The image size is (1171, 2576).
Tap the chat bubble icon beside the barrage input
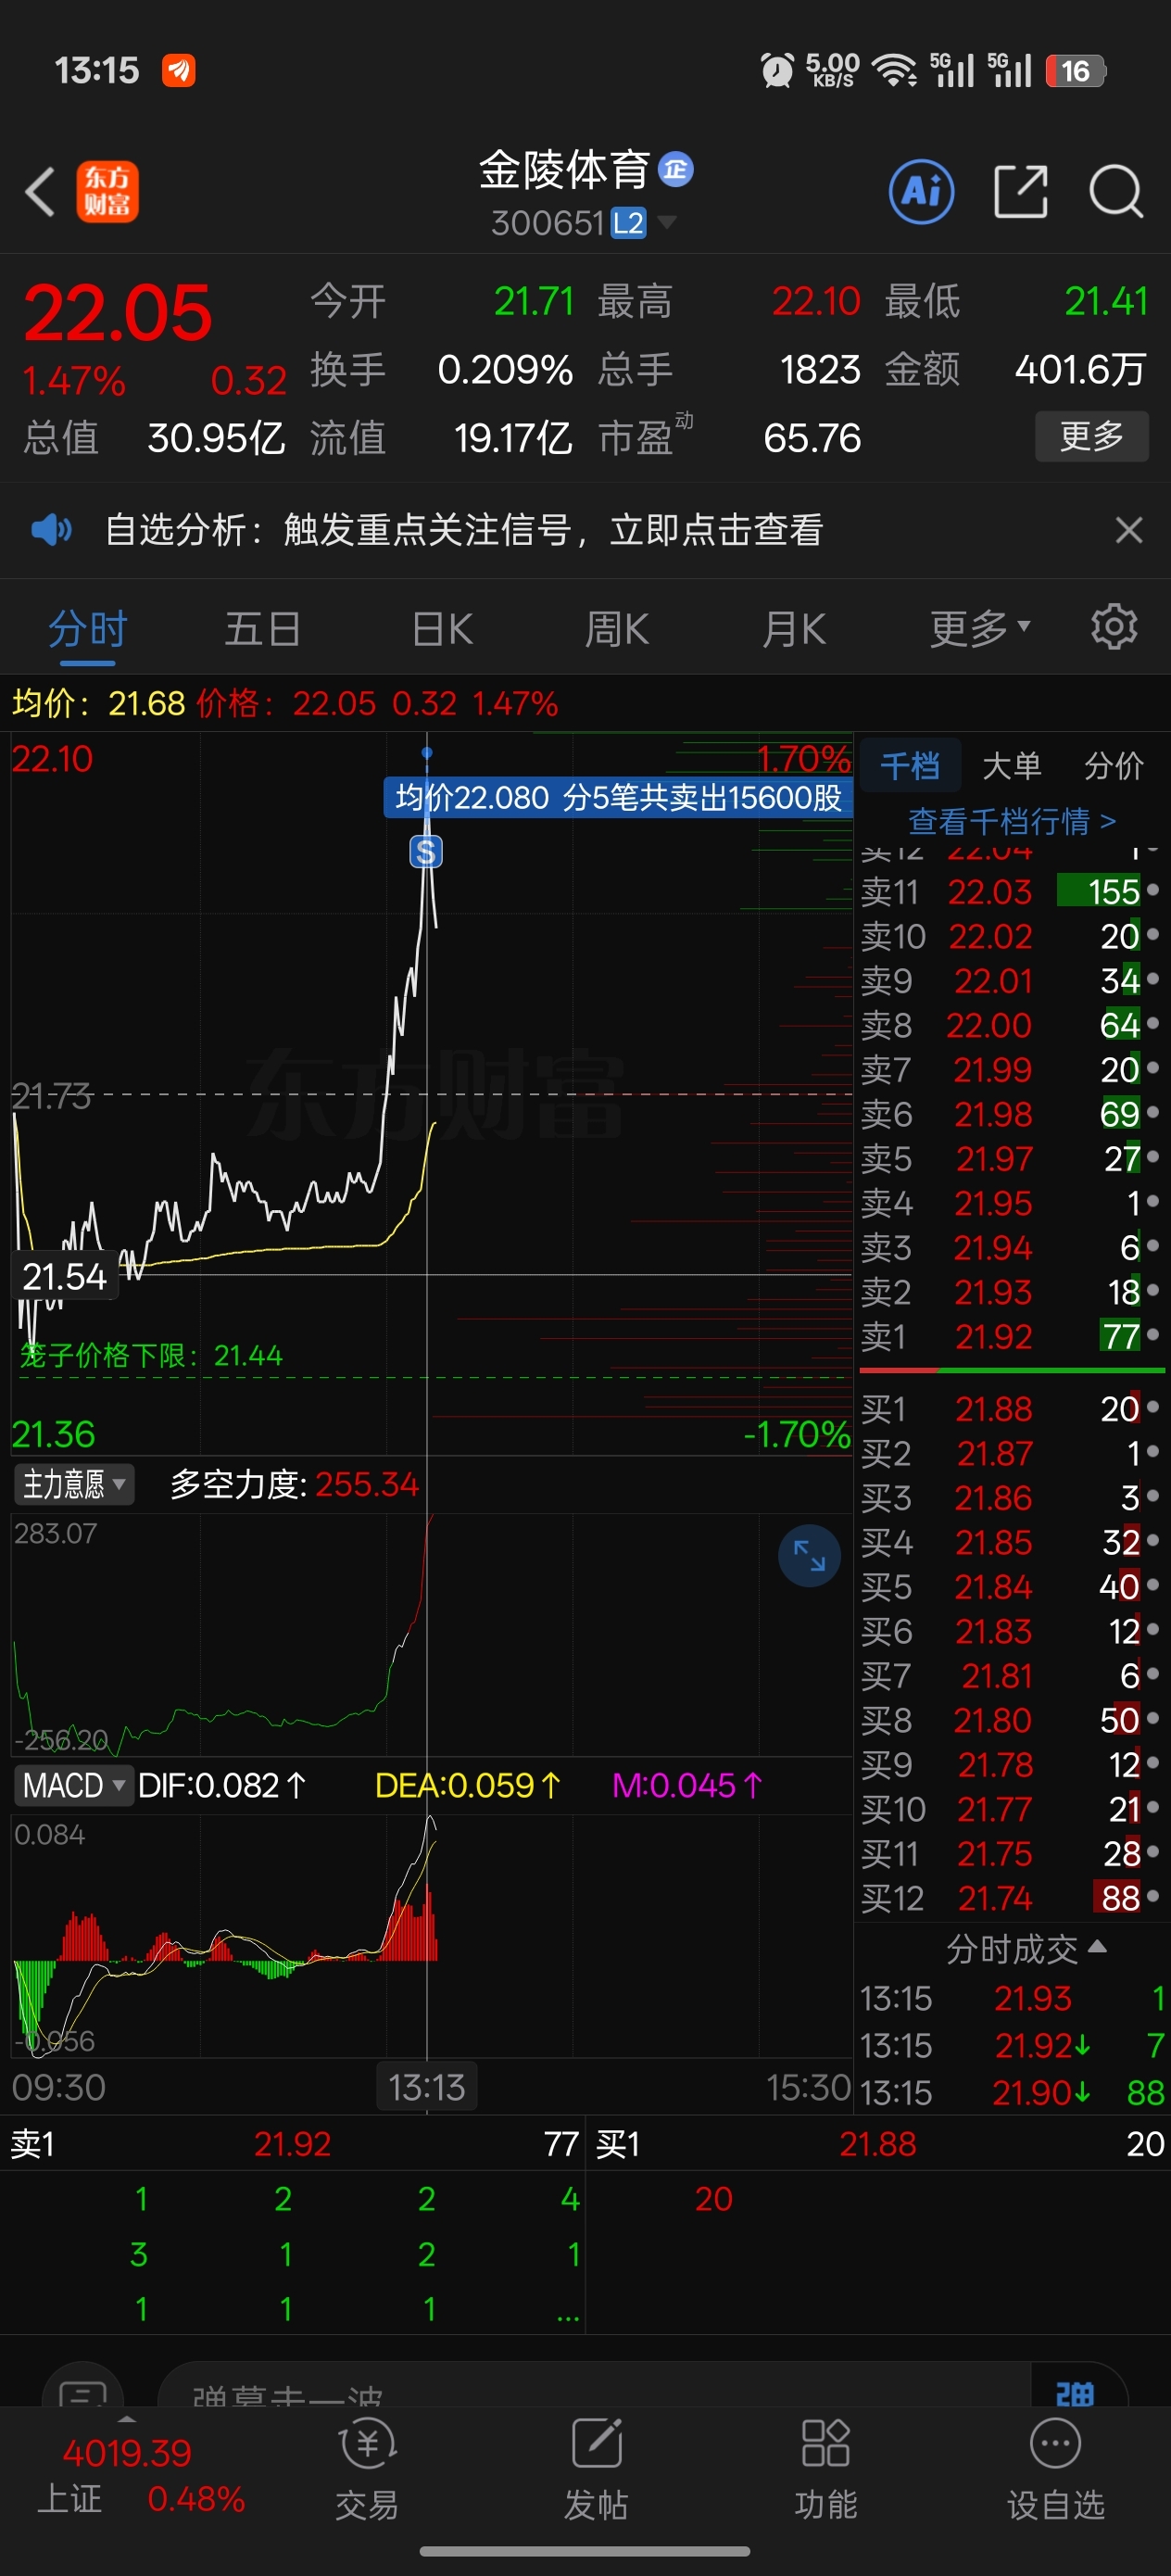(x=83, y=2392)
